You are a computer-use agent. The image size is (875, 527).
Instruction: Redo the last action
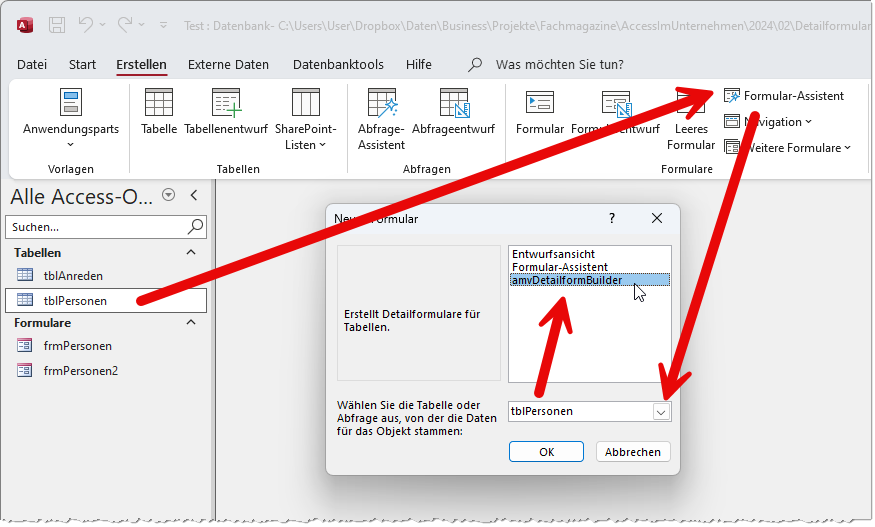(125, 25)
